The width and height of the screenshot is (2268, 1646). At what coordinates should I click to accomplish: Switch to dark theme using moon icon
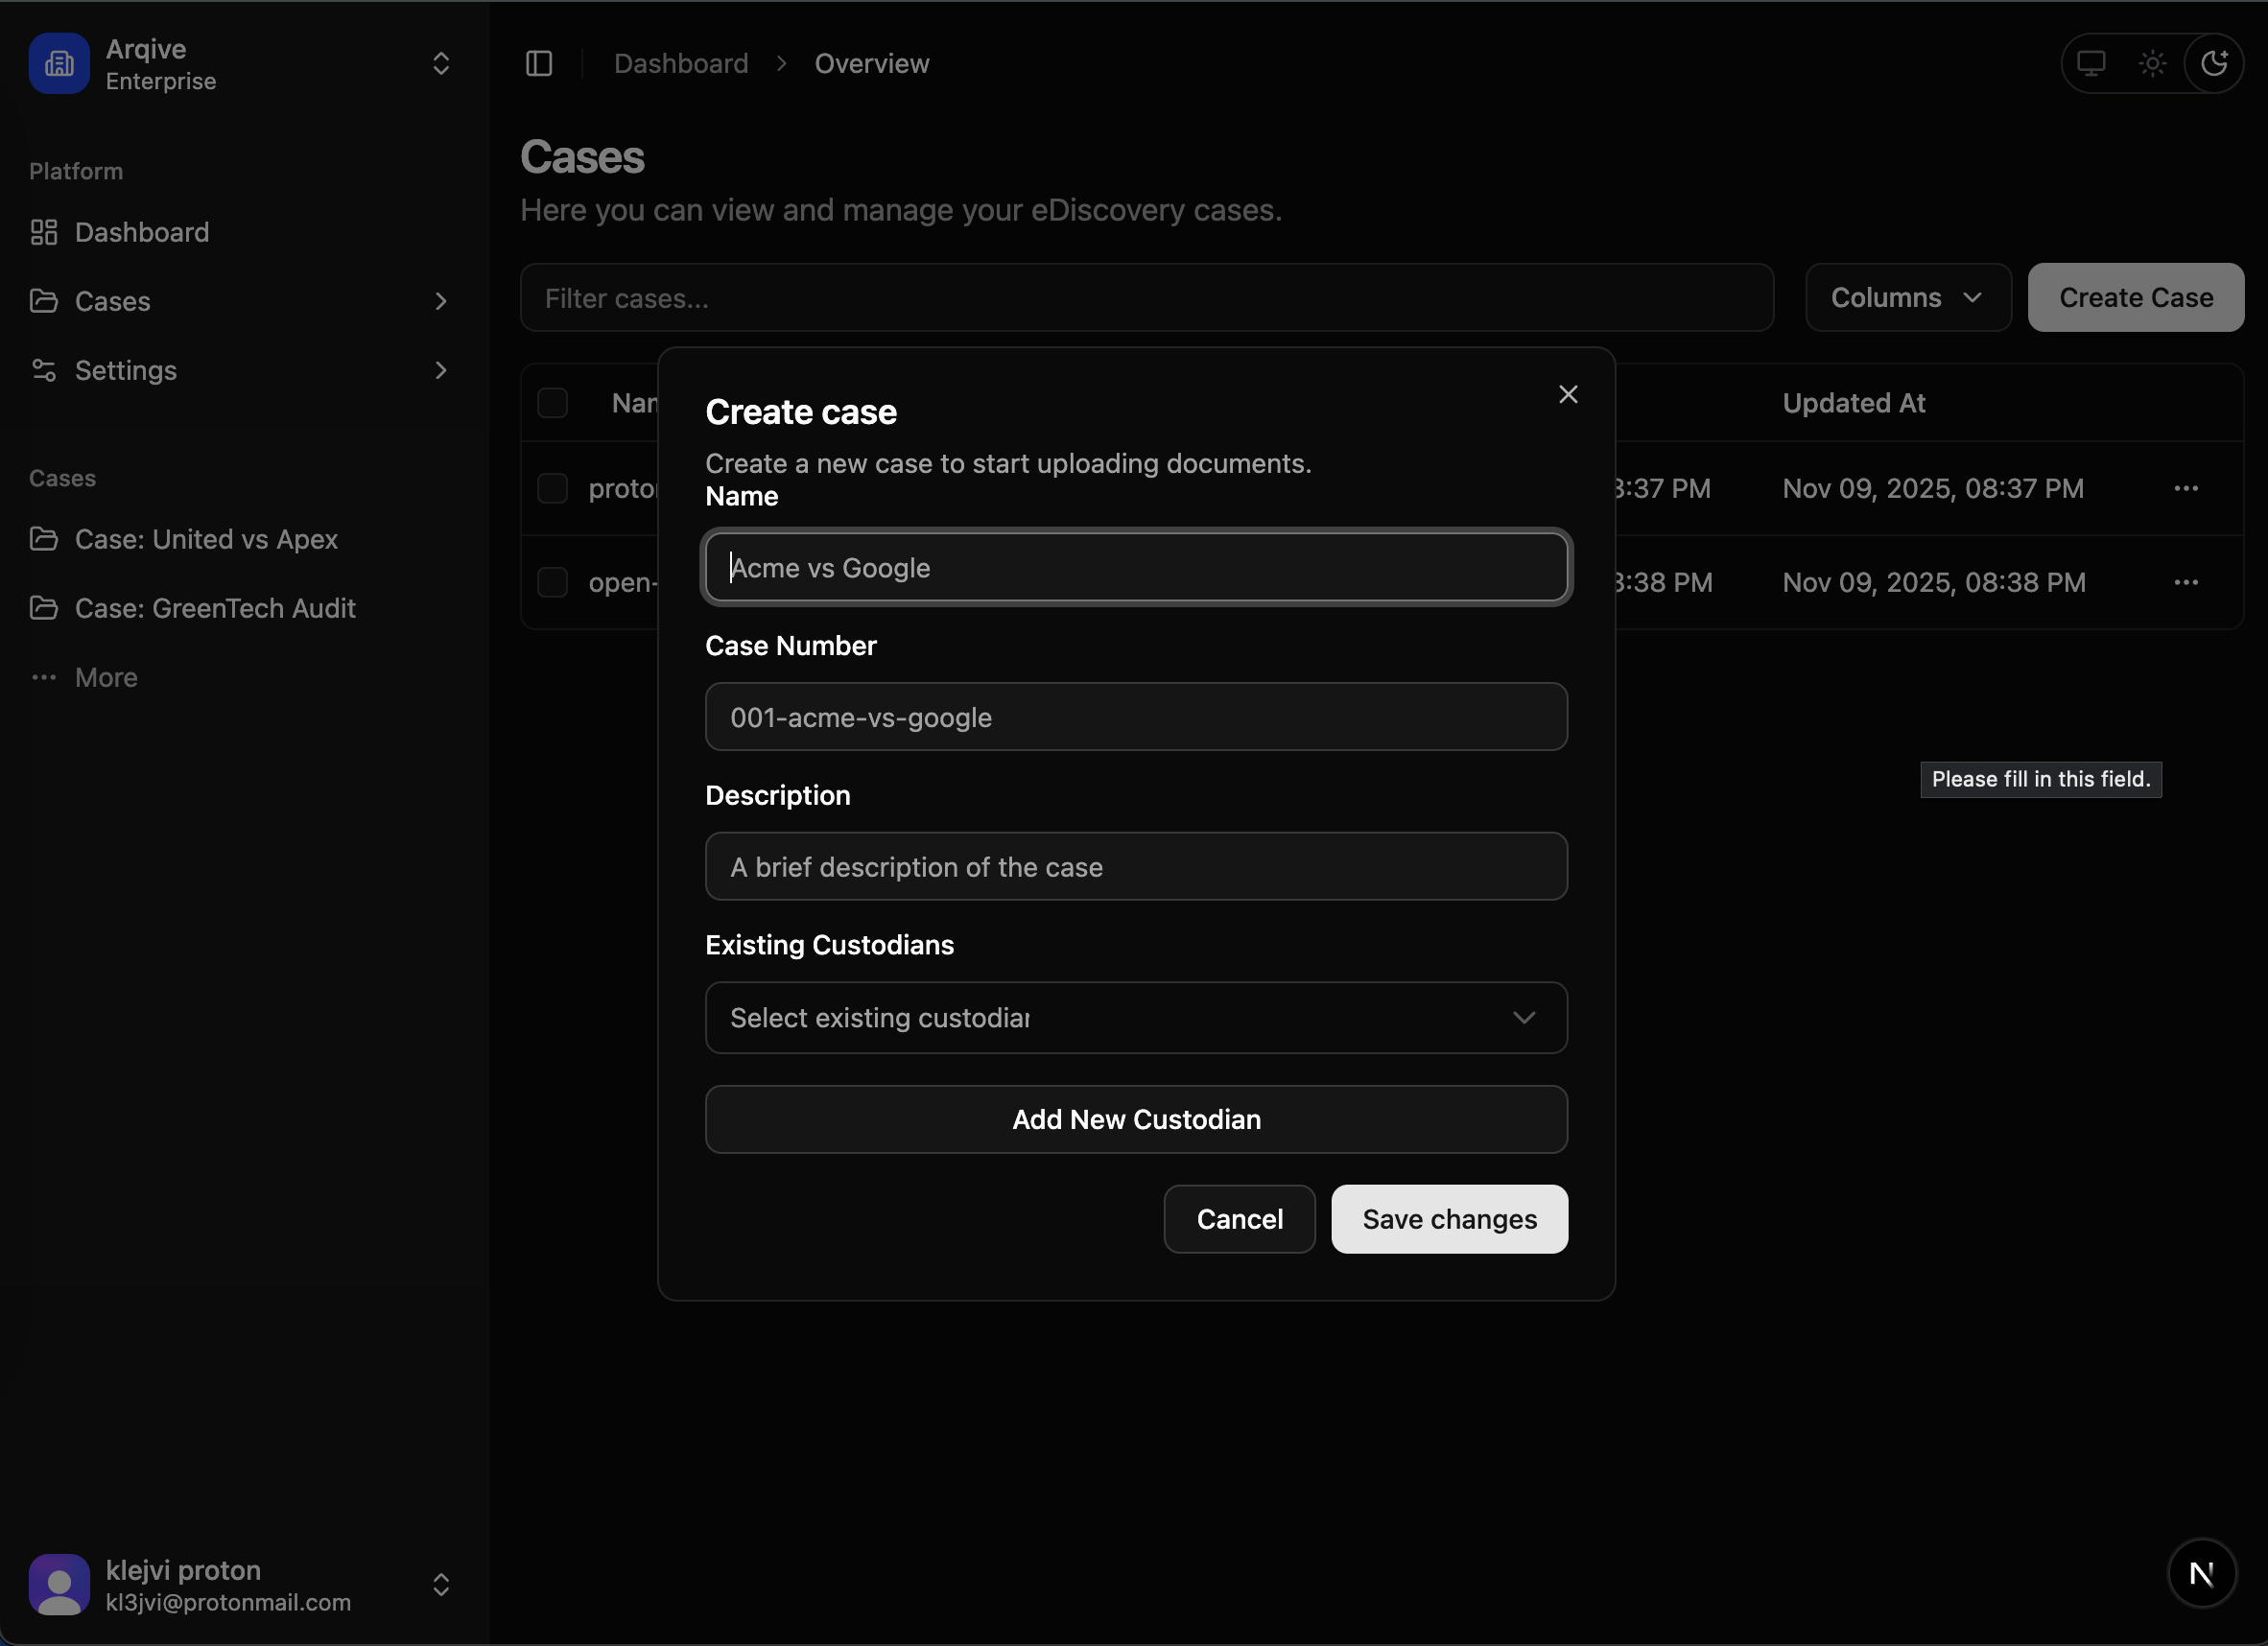click(2214, 63)
